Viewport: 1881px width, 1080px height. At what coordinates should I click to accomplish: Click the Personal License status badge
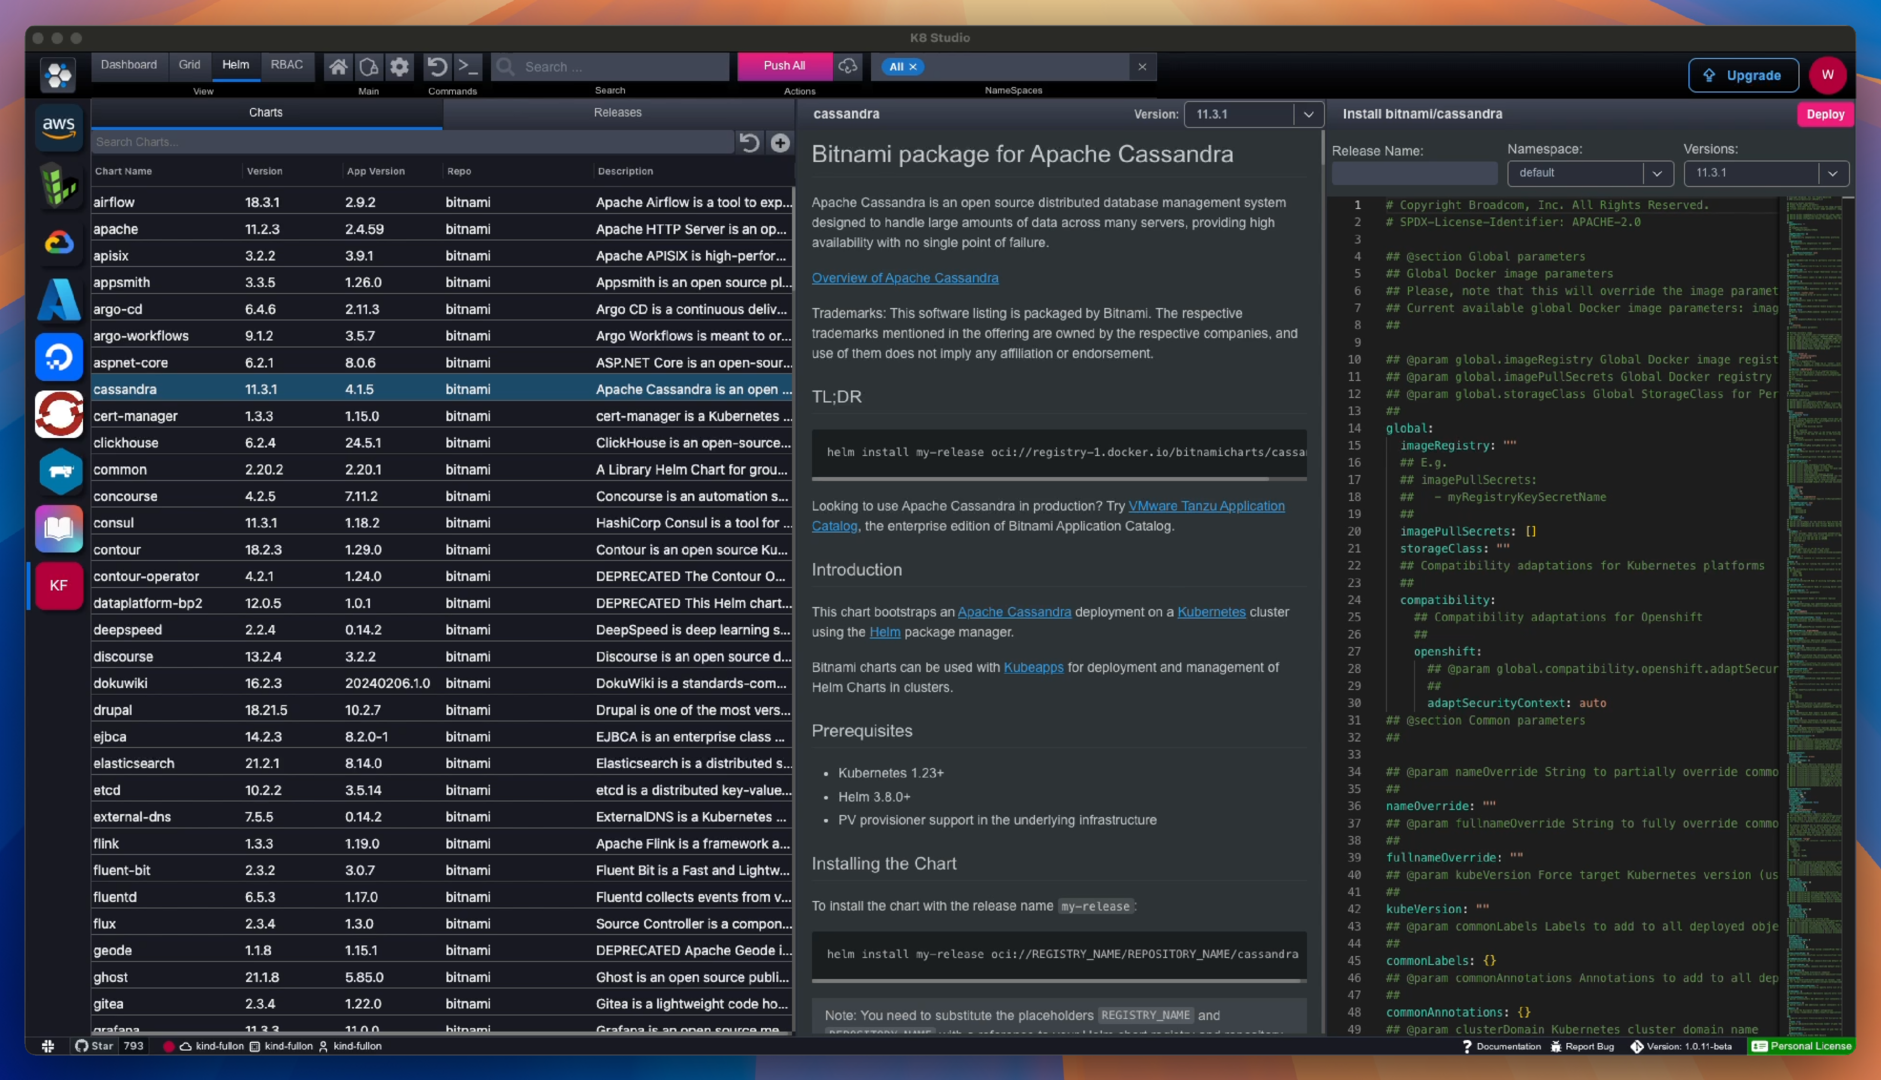(1802, 1046)
